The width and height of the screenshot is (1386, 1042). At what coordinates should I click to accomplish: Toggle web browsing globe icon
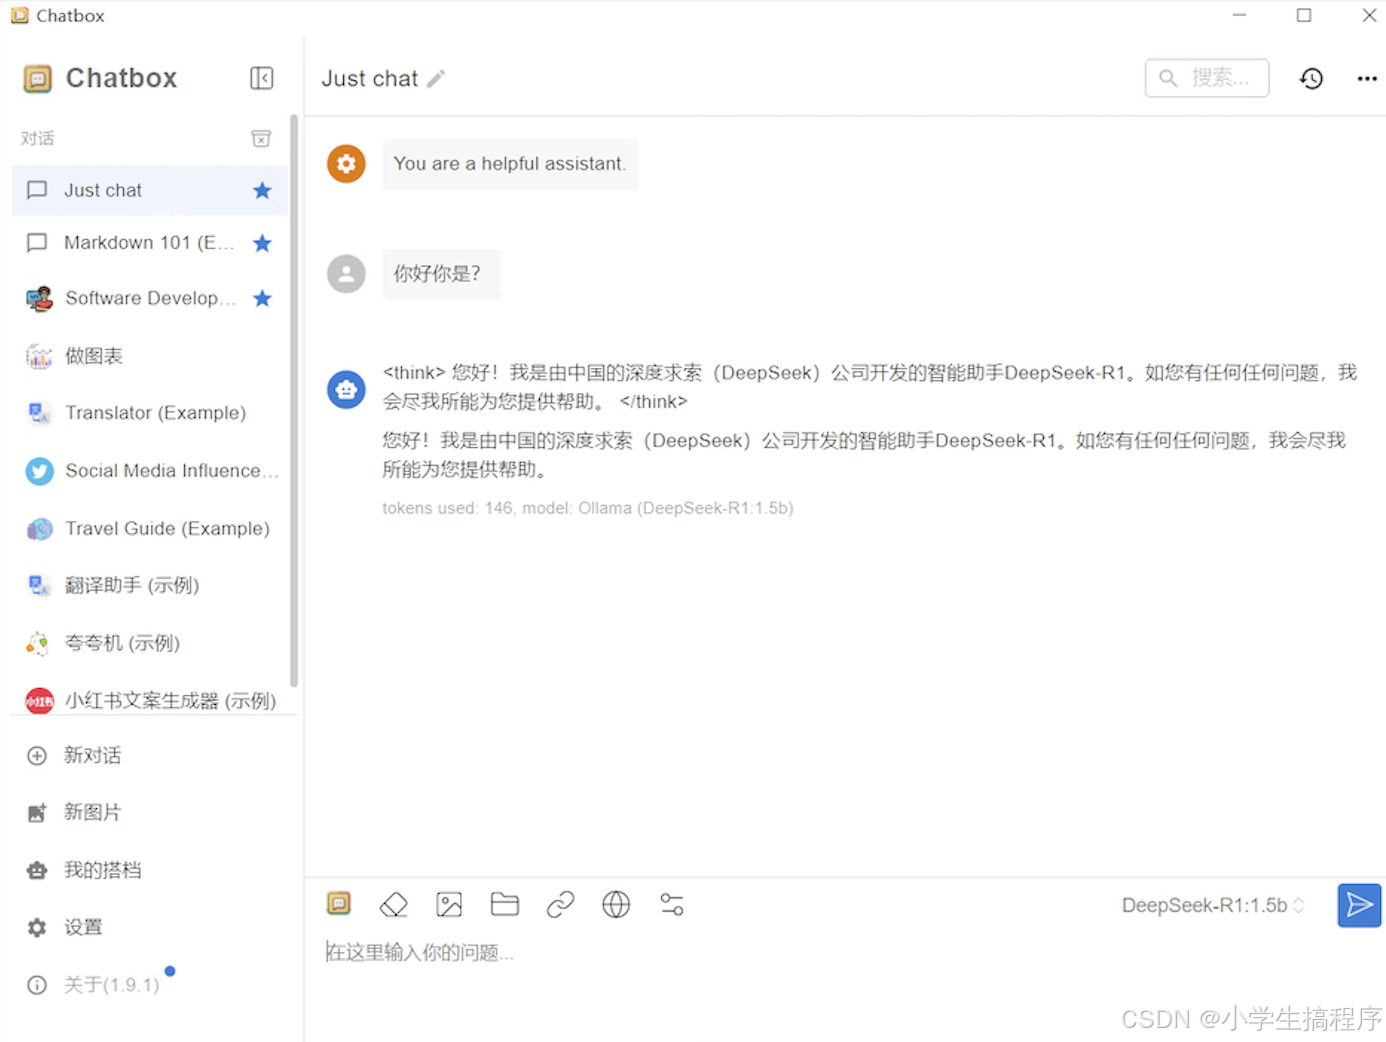coord(616,905)
